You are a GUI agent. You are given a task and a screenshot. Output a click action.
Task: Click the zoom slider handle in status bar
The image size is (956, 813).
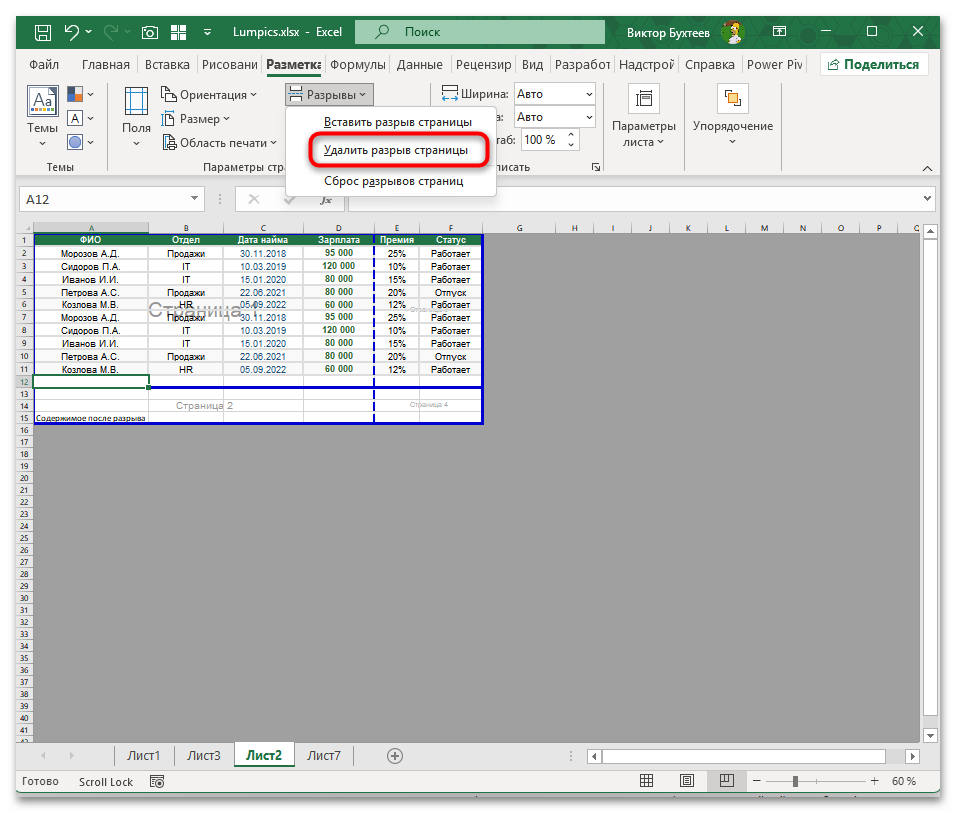tap(795, 781)
